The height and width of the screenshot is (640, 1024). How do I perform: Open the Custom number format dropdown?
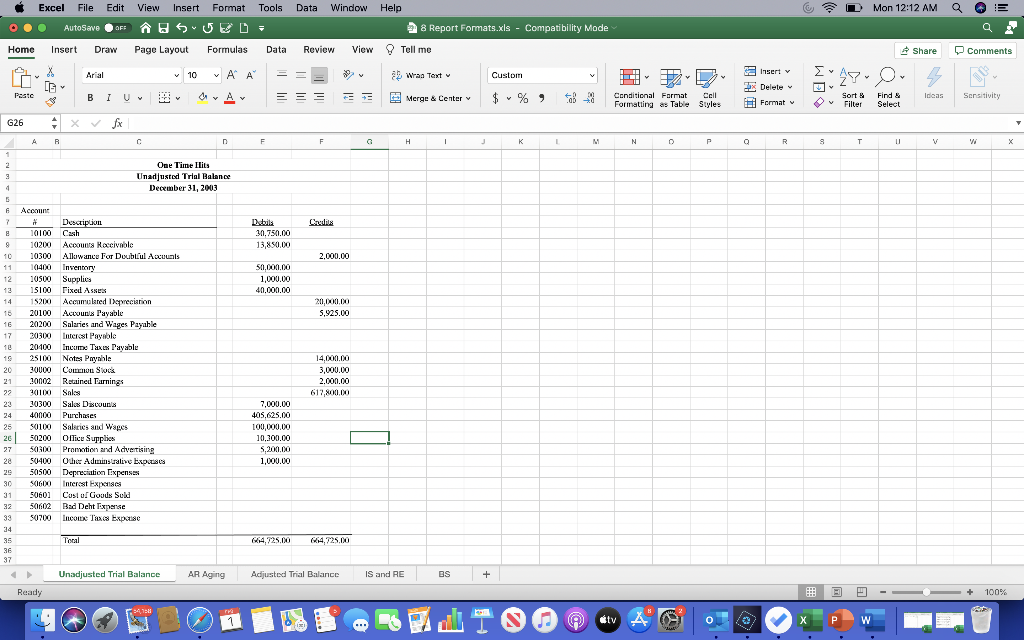(x=592, y=75)
